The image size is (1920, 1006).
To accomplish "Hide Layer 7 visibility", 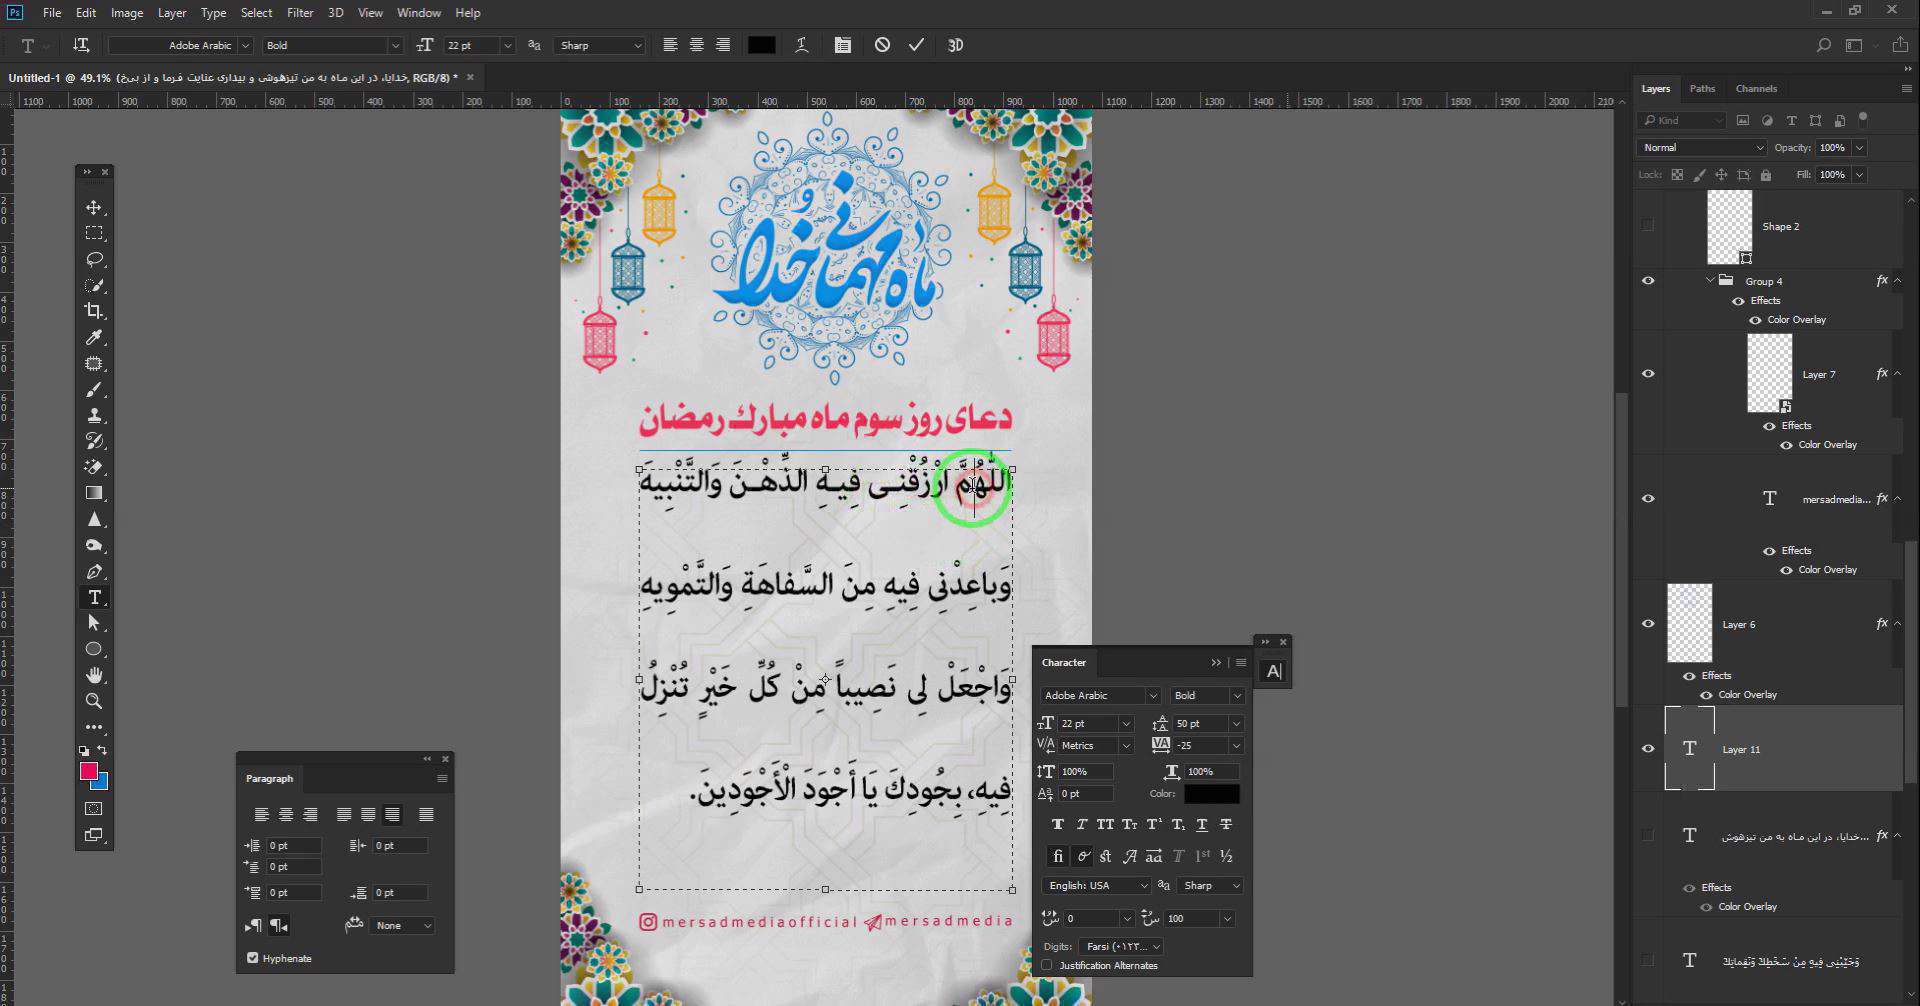I will (x=1648, y=374).
